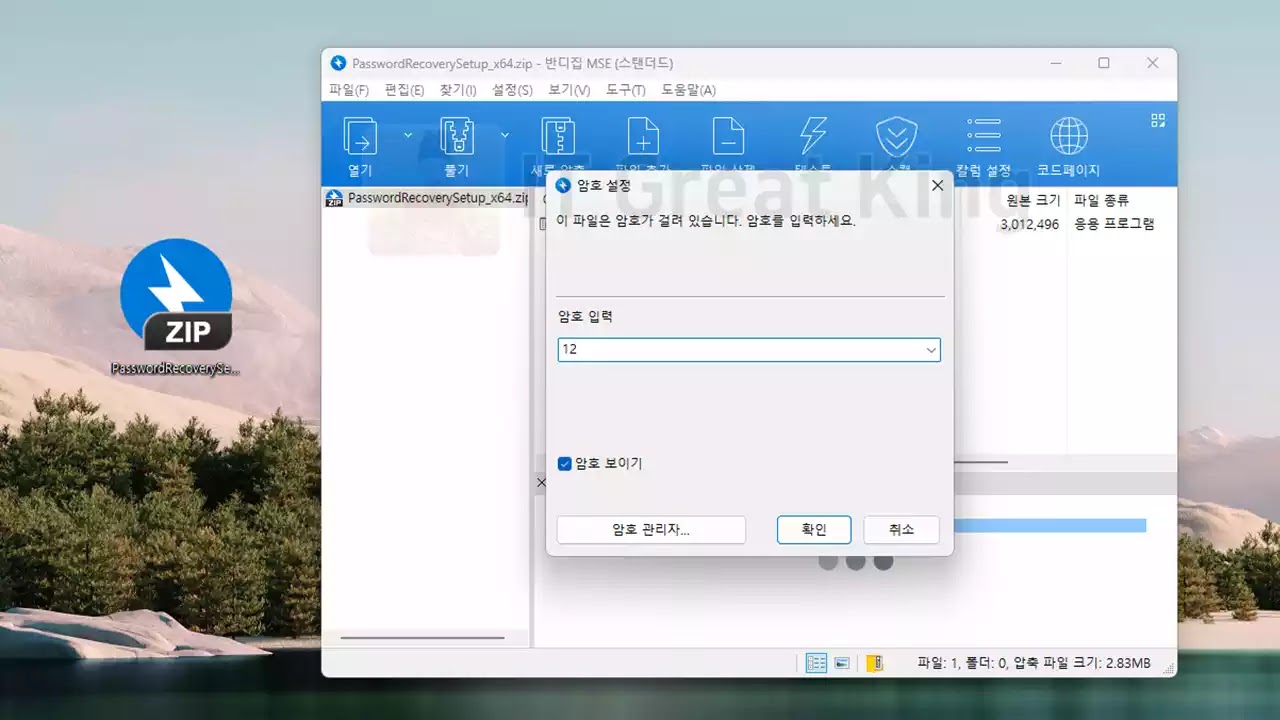Click the 취소 button
1280x720 pixels.
pos(901,530)
